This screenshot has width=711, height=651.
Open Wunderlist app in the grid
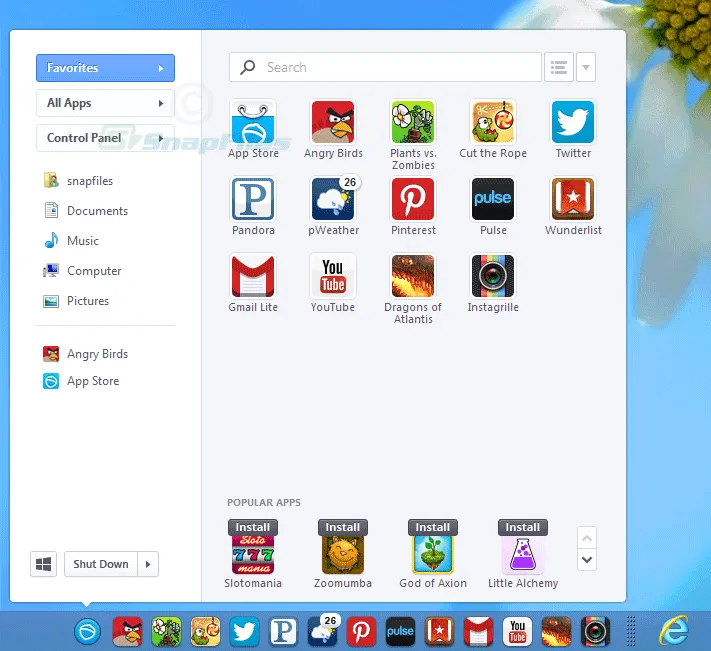click(573, 199)
